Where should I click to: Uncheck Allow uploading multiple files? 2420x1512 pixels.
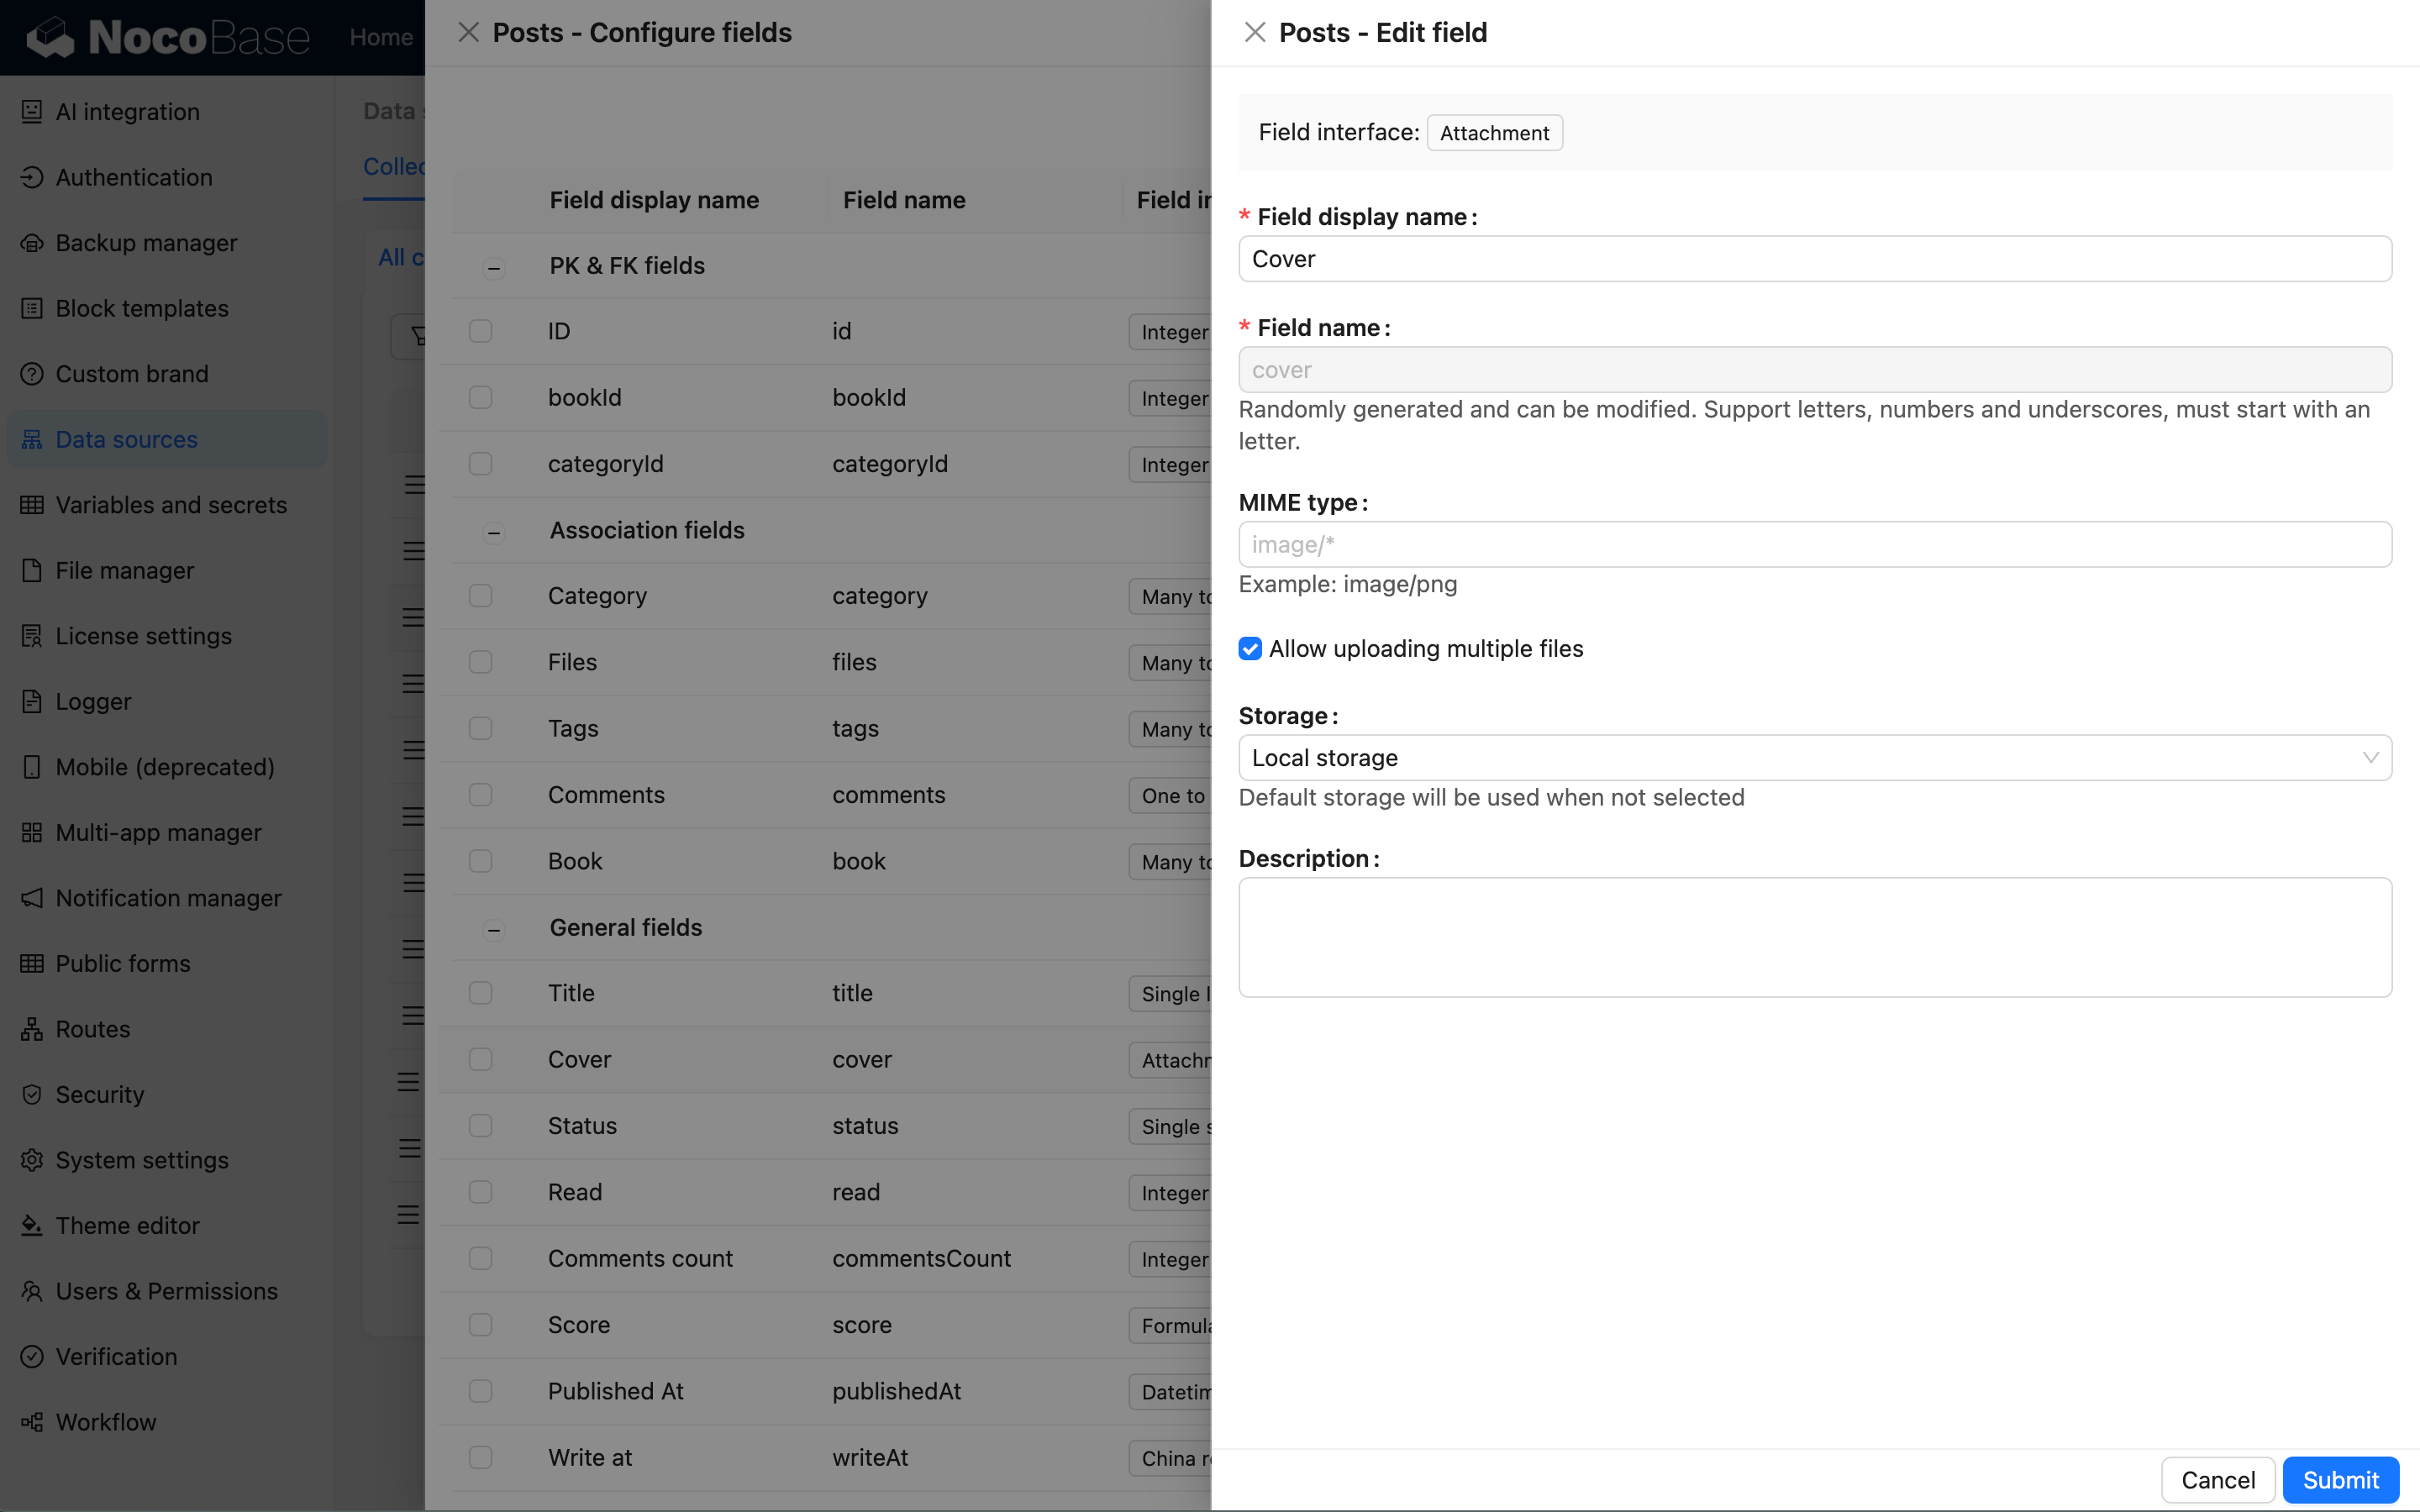[1250, 649]
